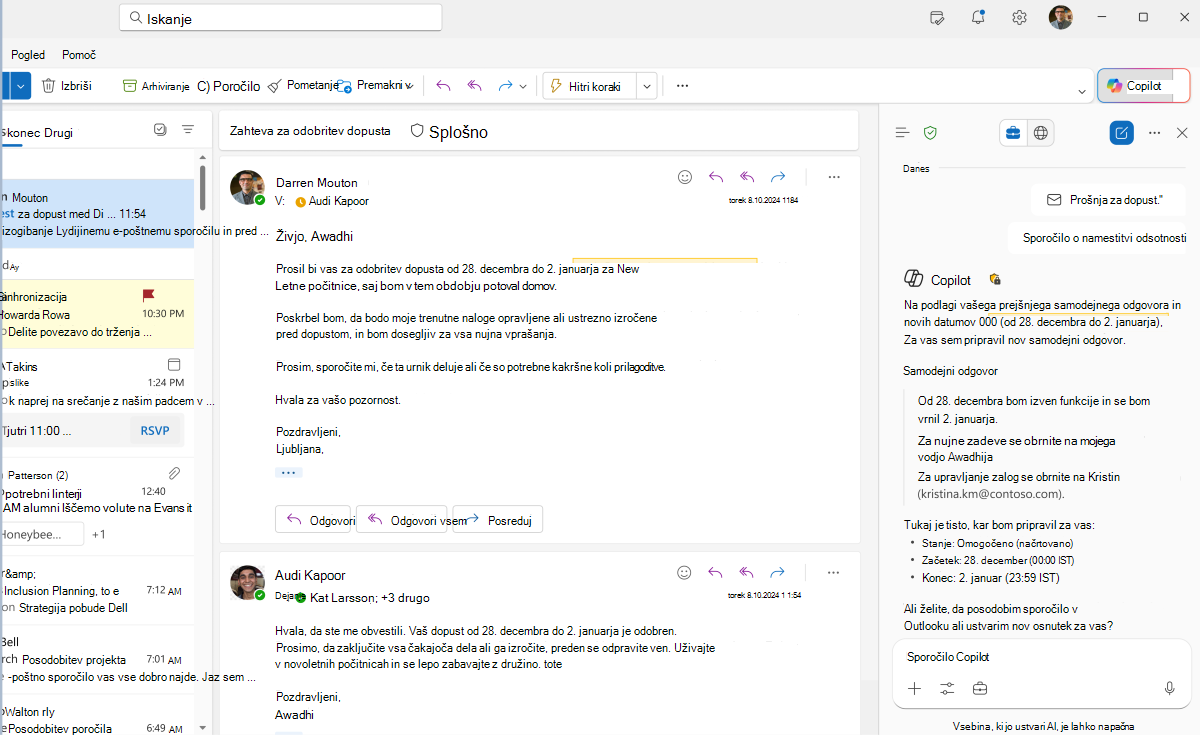The width and height of the screenshot is (1200, 735).
Task: Toggle the select-all messages checkbox icon
Action: point(160,130)
